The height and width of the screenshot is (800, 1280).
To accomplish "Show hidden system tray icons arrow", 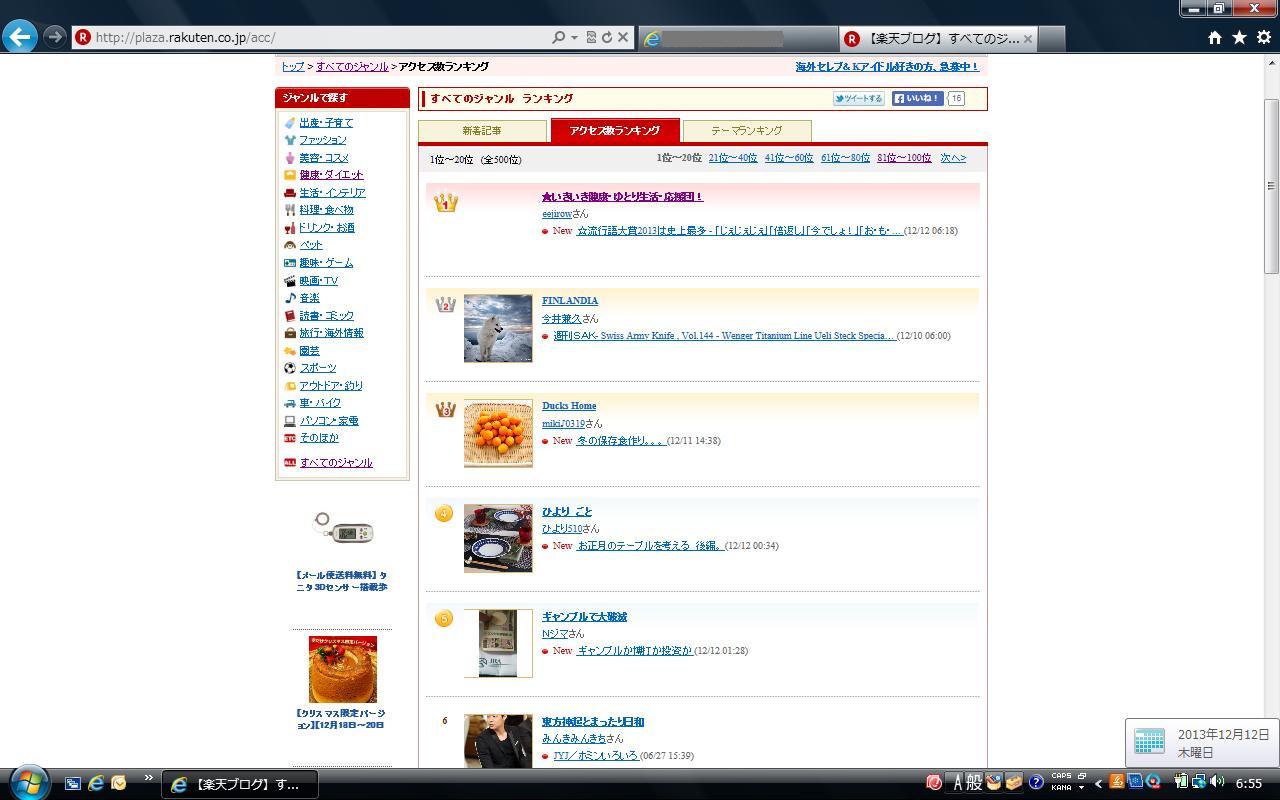I will (x=1098, y=783).
